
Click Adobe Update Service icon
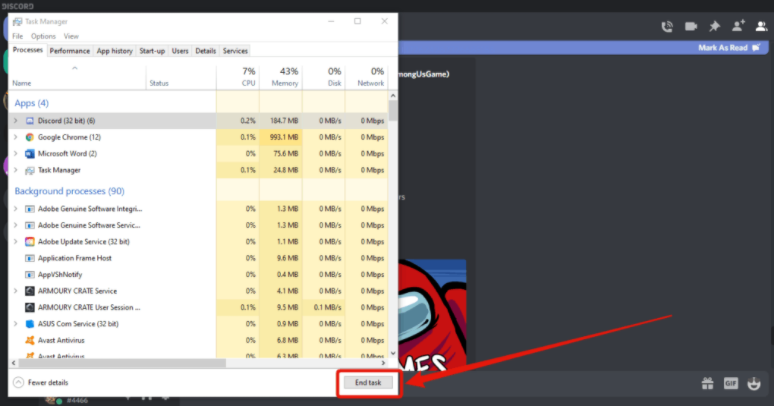click(x=30, y=242)
